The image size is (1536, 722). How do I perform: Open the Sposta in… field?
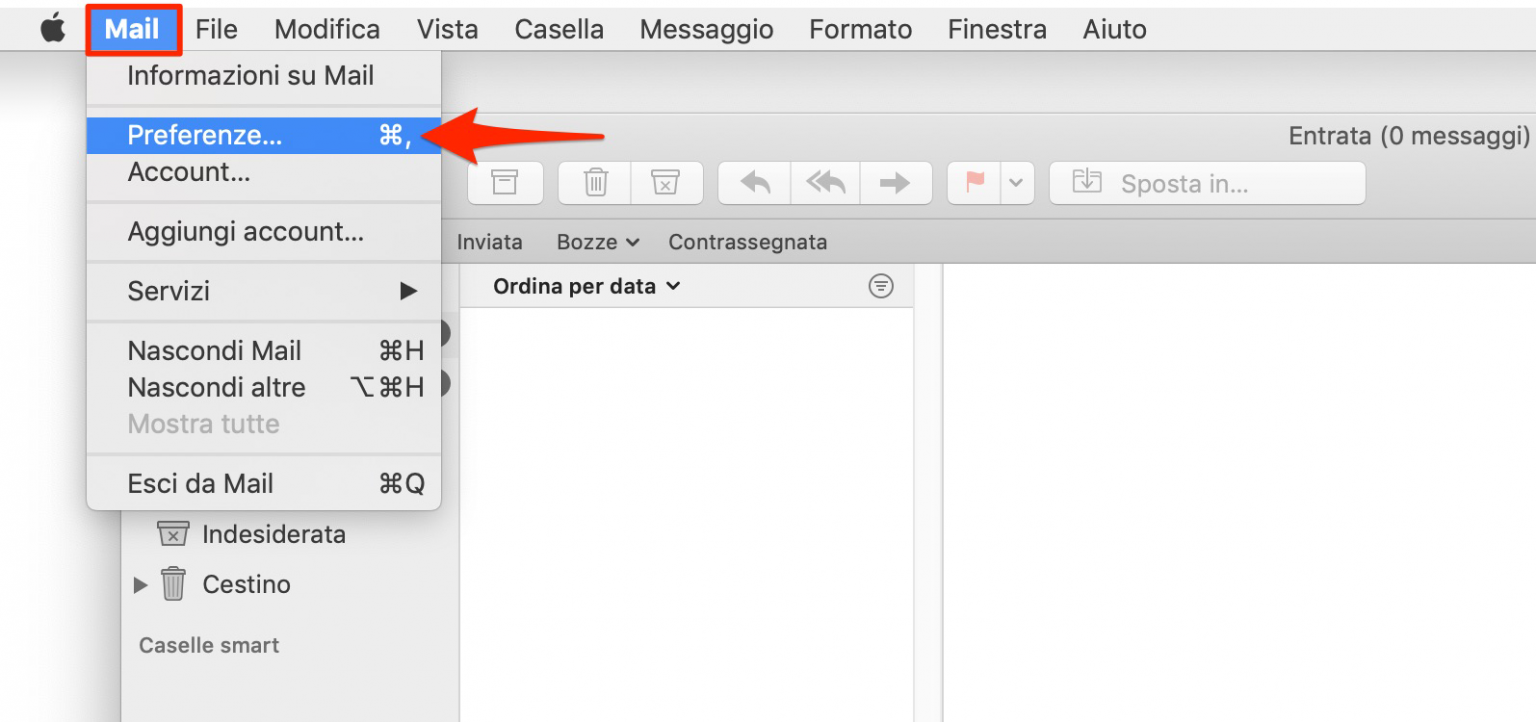[1207, 183]
